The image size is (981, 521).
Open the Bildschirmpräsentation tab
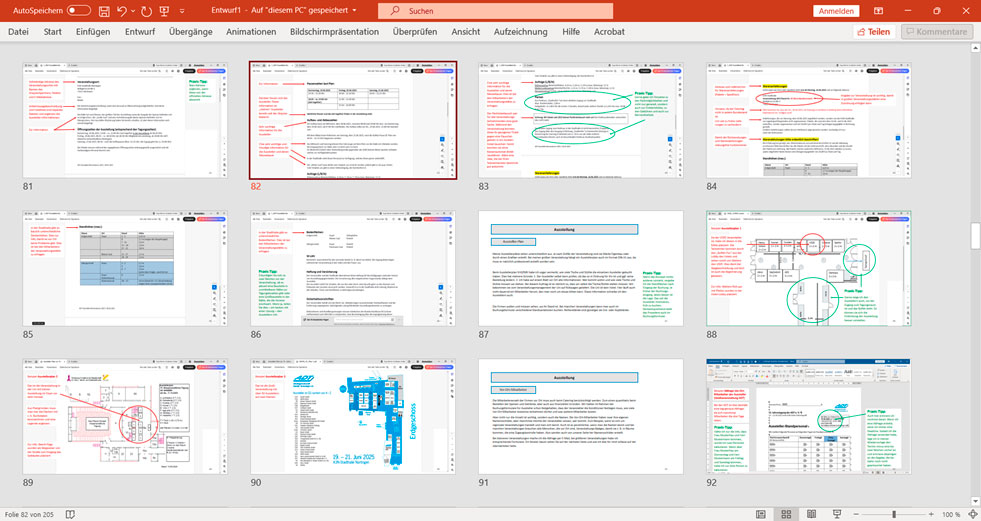(x=334, y=31)
